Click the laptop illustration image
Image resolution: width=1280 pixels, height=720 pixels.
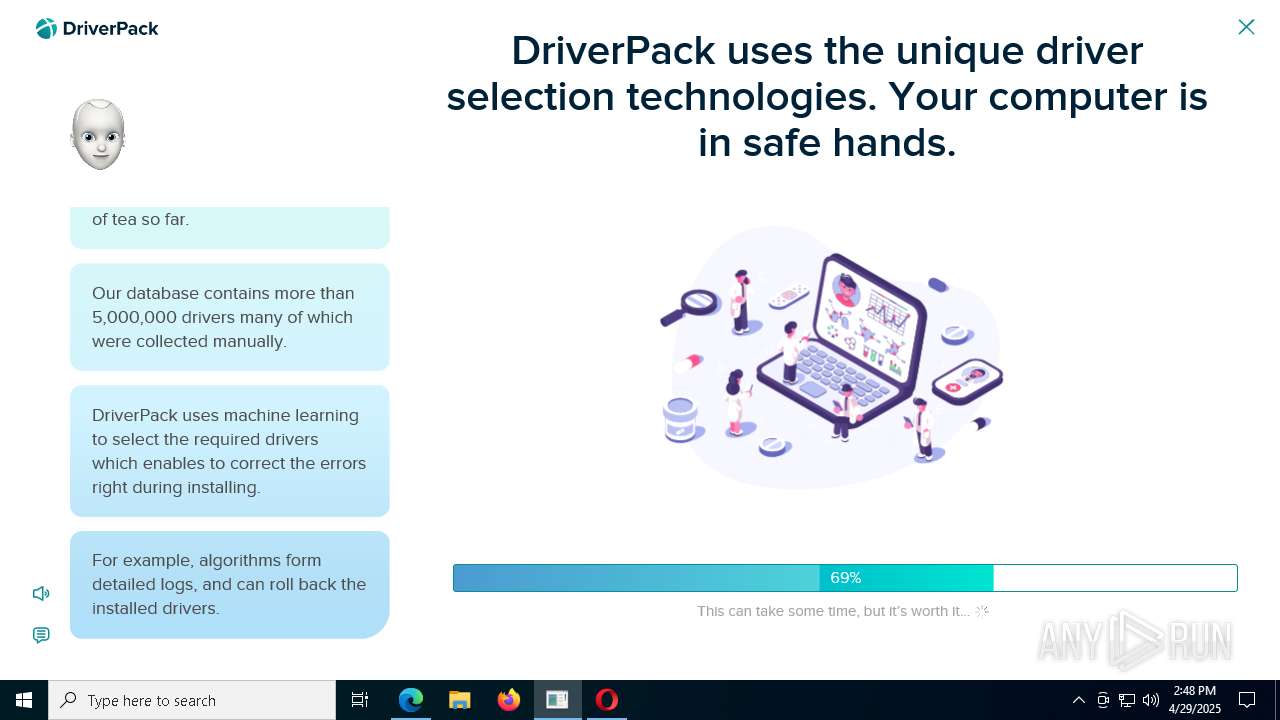pyautogui.click(x=832, y=357)
